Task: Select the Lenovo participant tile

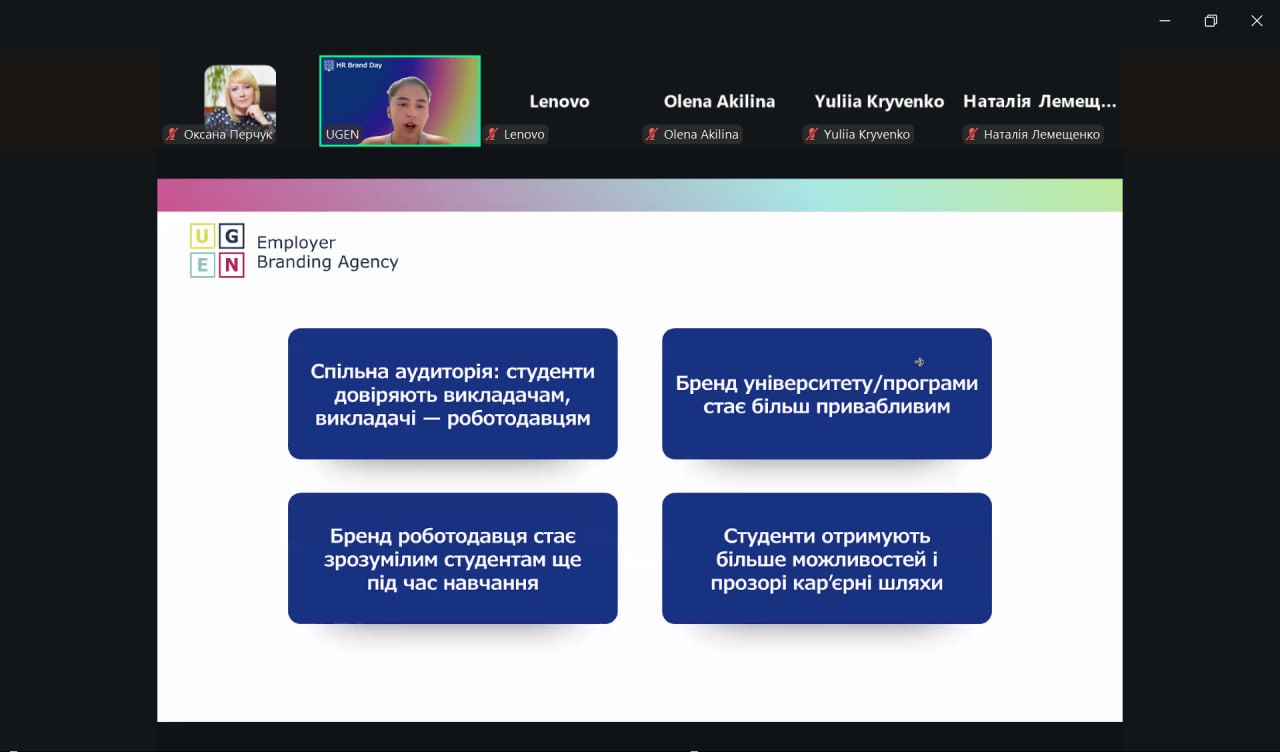Action: tap(559, 102)
